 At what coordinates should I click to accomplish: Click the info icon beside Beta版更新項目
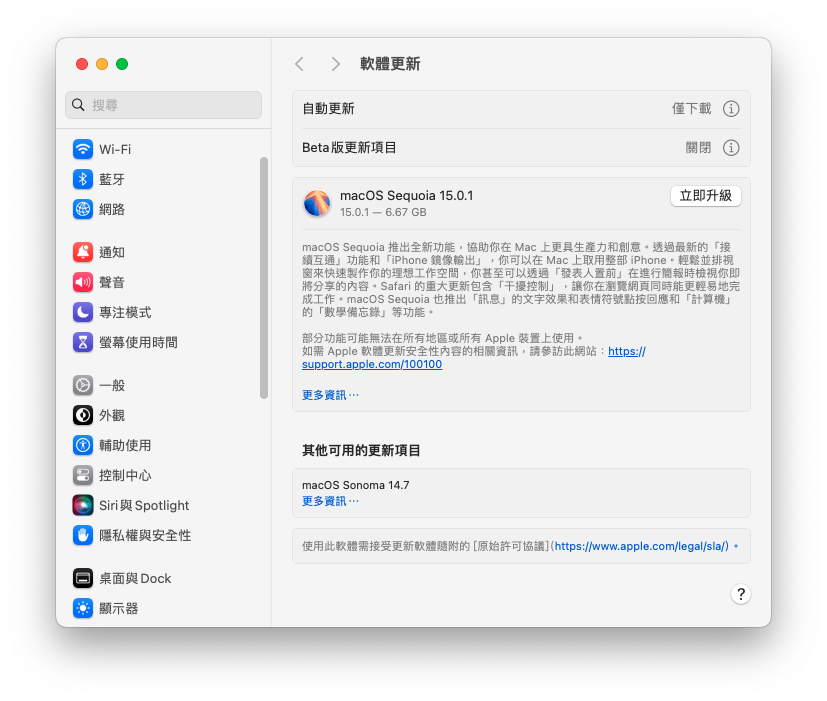pos(730,148)
